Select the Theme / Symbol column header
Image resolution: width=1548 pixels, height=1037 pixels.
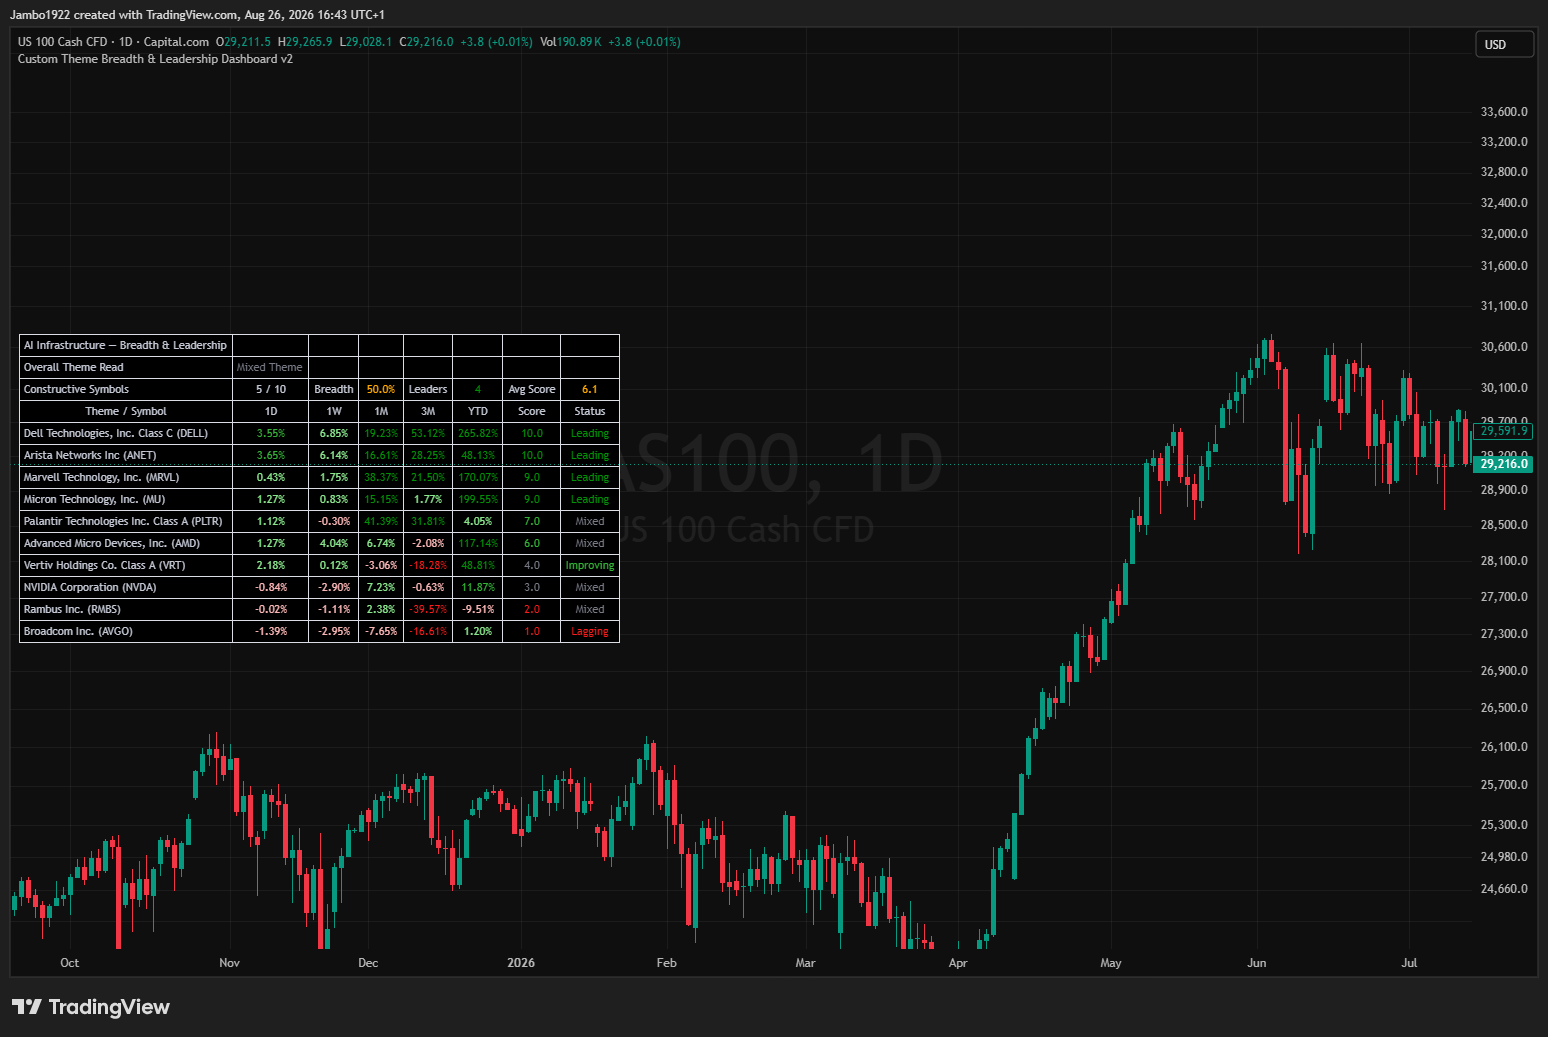(126, 411)
